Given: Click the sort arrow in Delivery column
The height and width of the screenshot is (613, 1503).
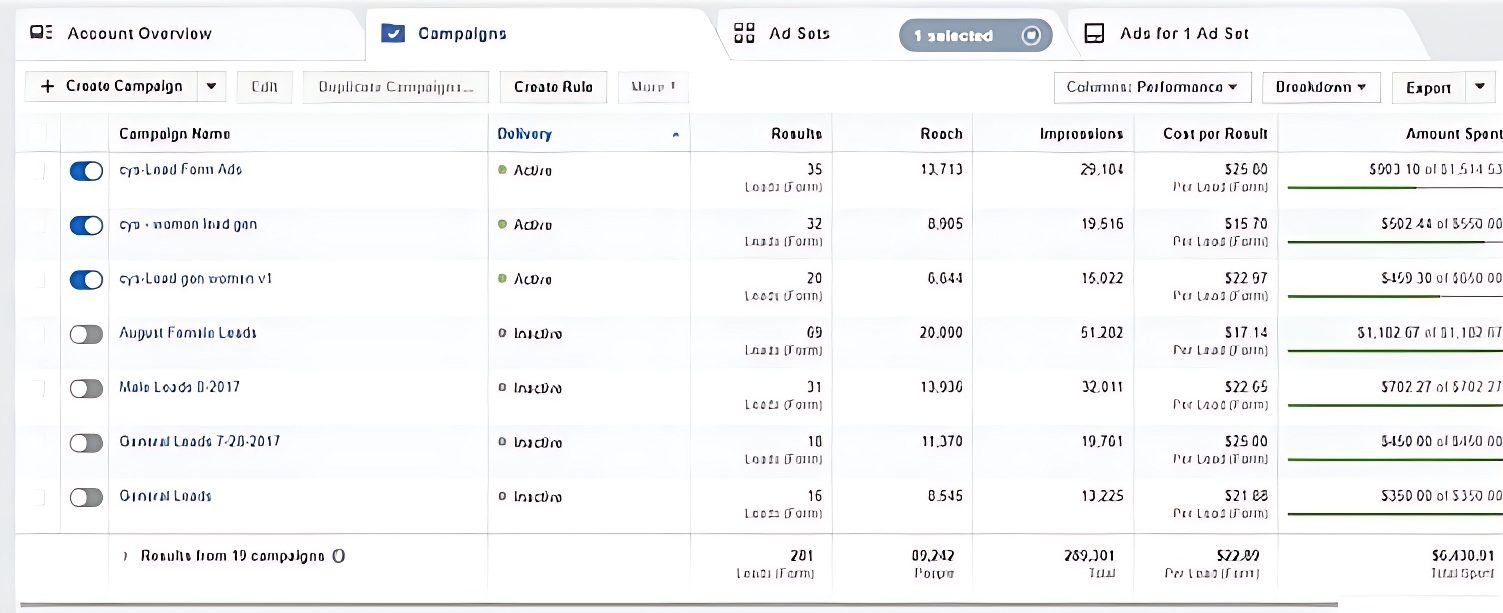Looking at the screenshot, I should pos(676,135).
